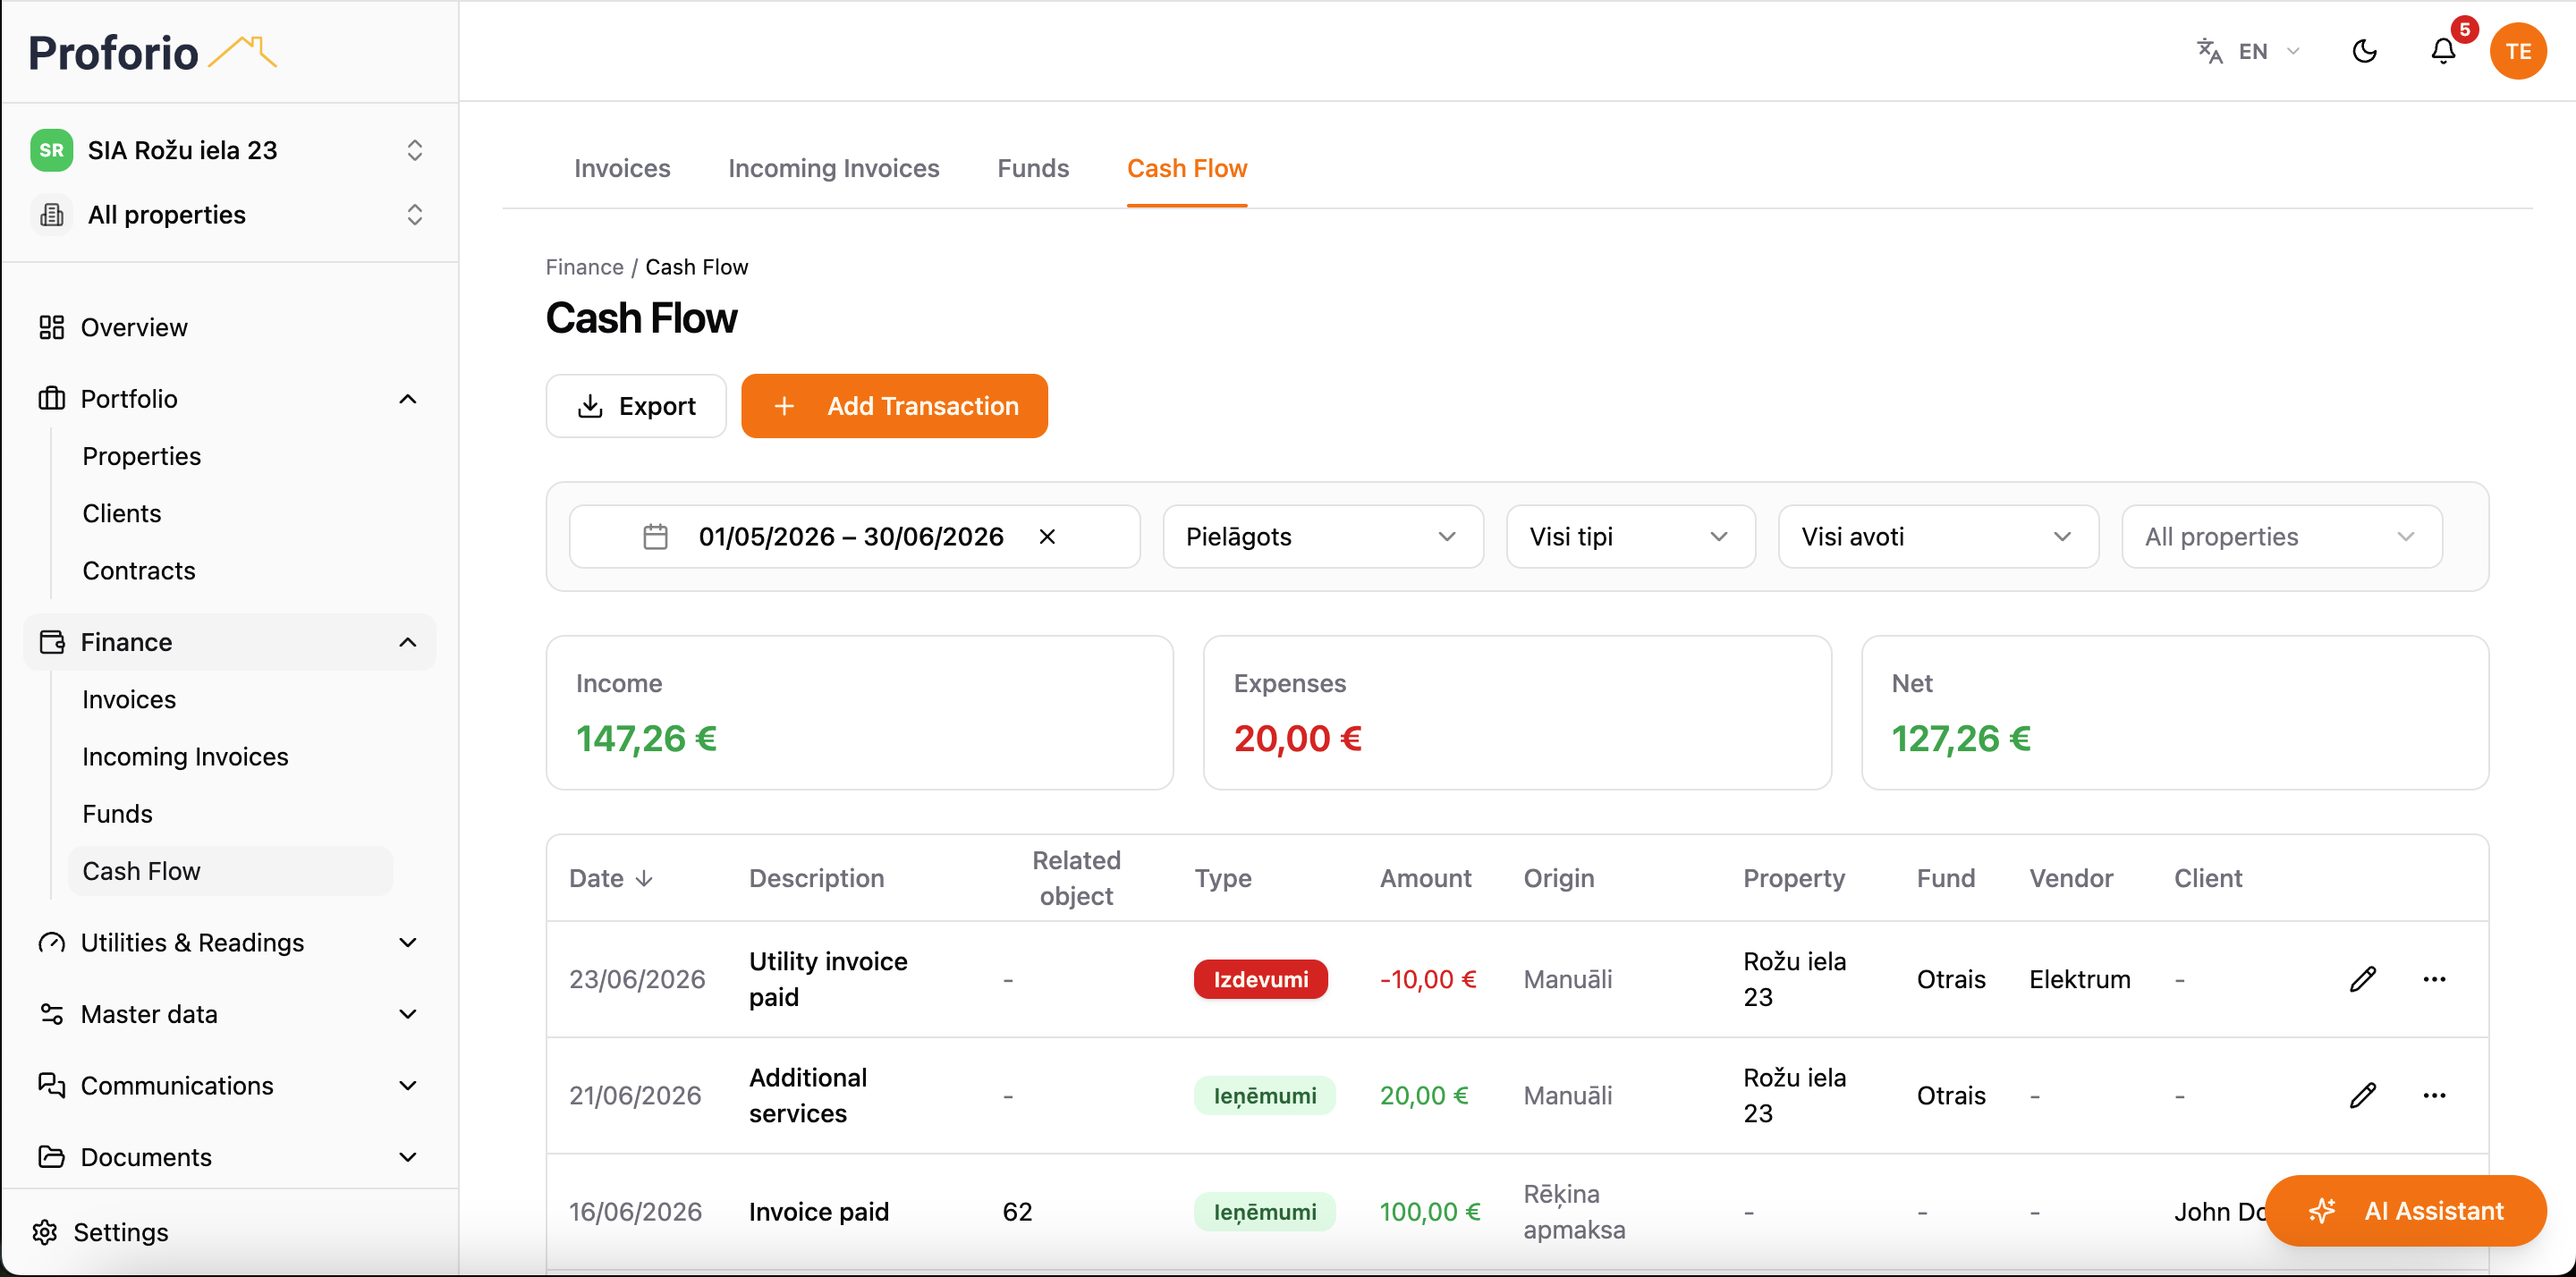Screen dimensions: 2576x1277
Task: Click Elektrum vendor cell
Action: tap(2079, 979)
